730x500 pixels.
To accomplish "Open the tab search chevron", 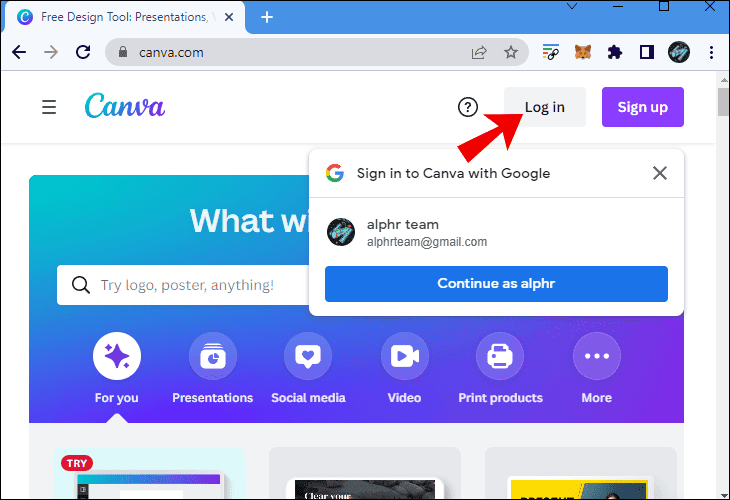I will [x=572, y=7].
